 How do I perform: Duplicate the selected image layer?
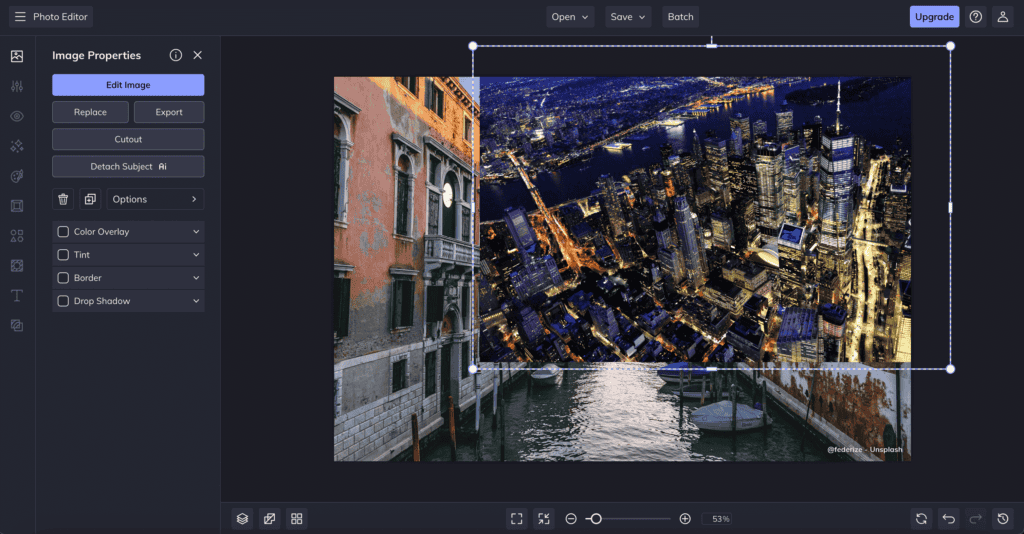pyautogui.click(x=90, y=199)
